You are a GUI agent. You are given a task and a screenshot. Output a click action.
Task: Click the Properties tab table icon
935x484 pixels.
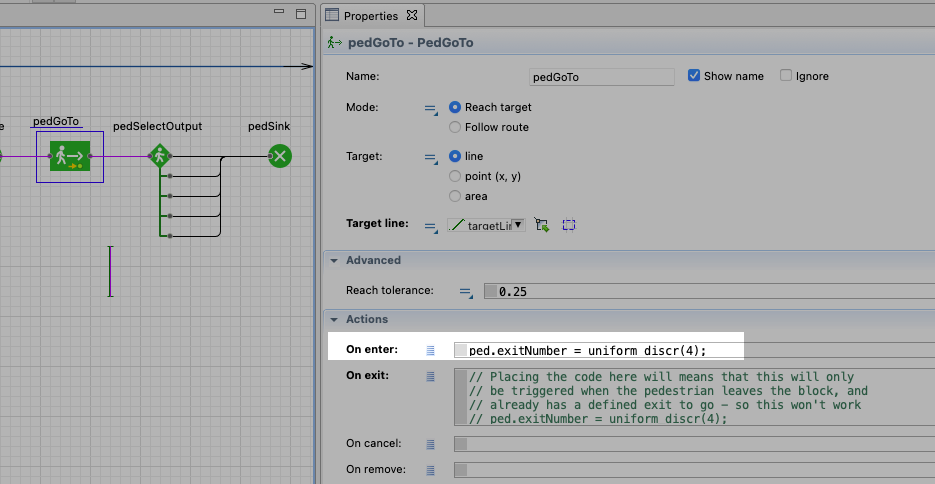[332, 15]
